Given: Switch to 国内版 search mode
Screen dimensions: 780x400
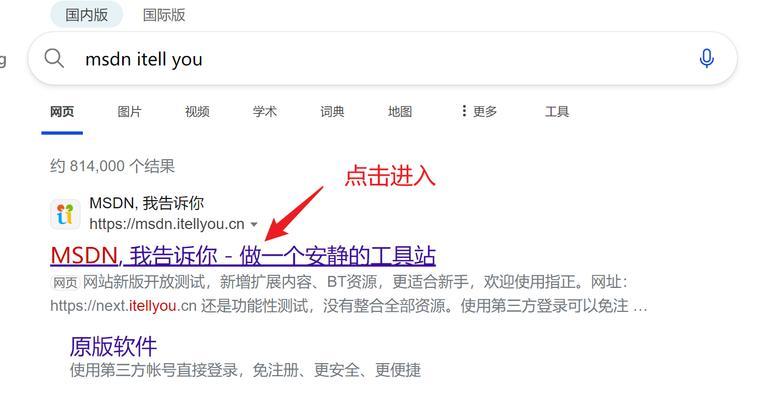Looking at the screenshot, I should click(x=87, y=15).
